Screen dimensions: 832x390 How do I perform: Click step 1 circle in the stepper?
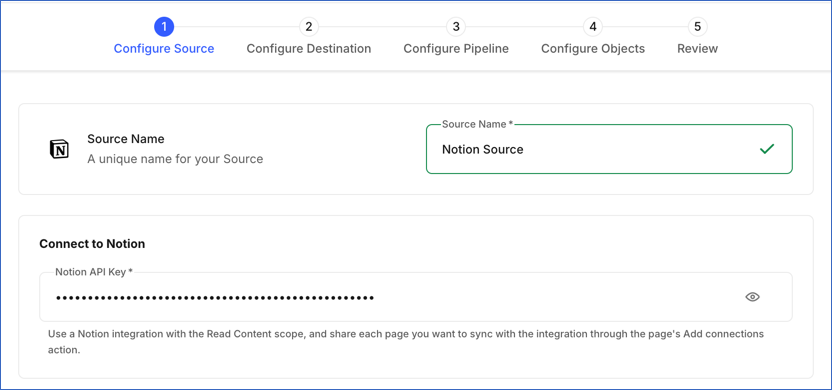[x=164, y=27]
